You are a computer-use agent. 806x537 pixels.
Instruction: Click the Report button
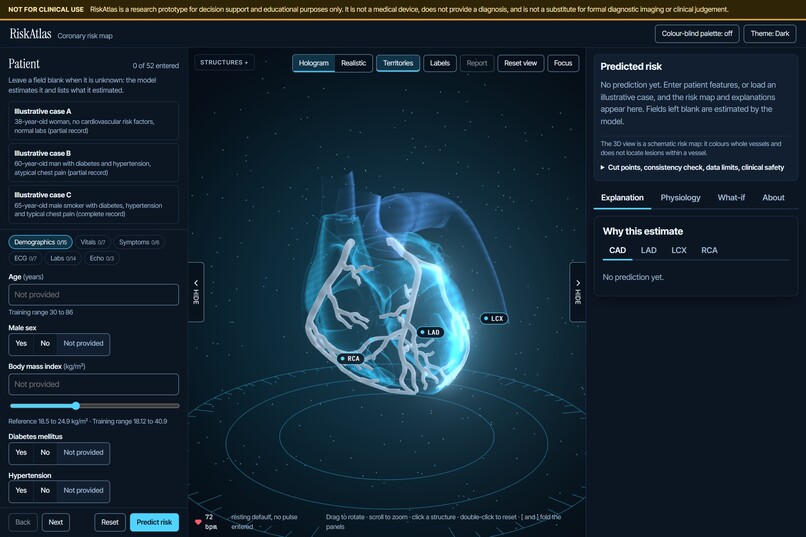(x=477, y=63)
